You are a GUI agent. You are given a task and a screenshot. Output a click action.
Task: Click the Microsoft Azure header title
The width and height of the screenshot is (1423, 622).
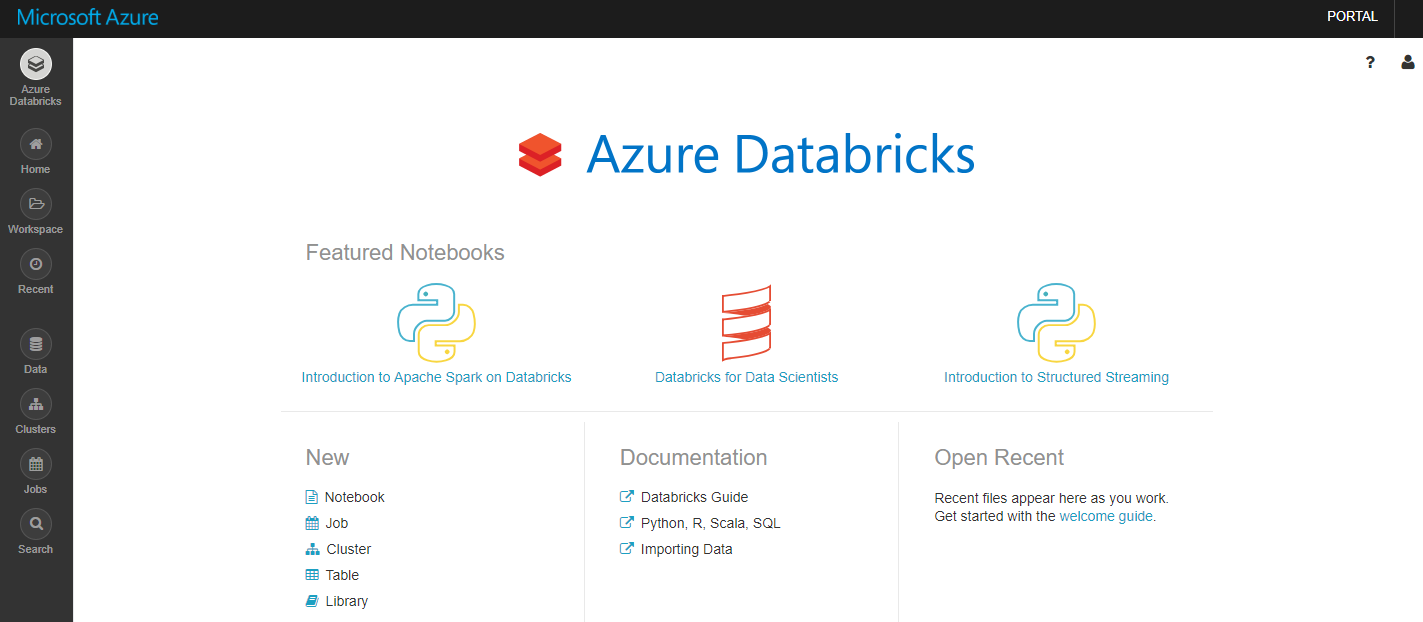[88, 17]
